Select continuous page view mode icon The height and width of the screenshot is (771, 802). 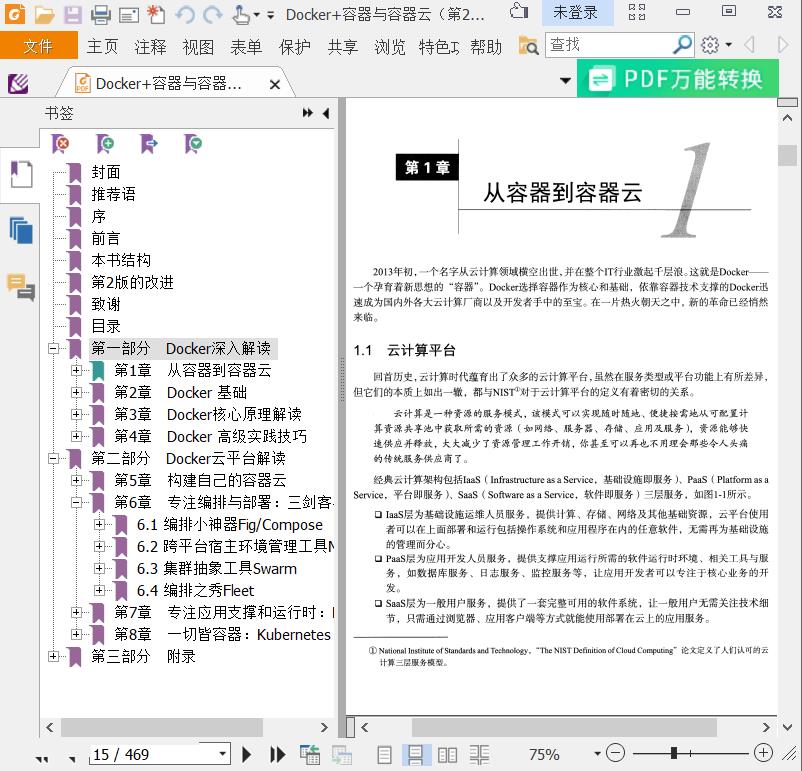pyautogui.click(x=415, y=755)
